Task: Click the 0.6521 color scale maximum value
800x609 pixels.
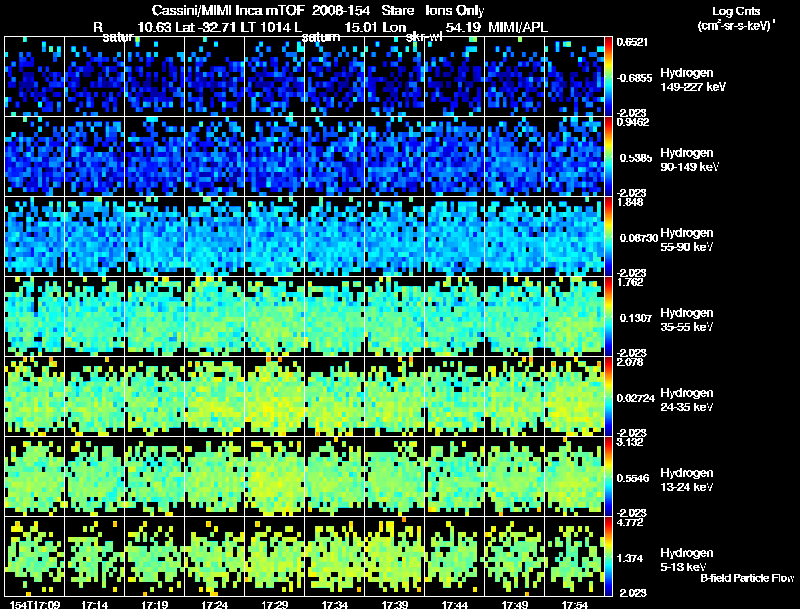Action: click(x=632, y=42)
